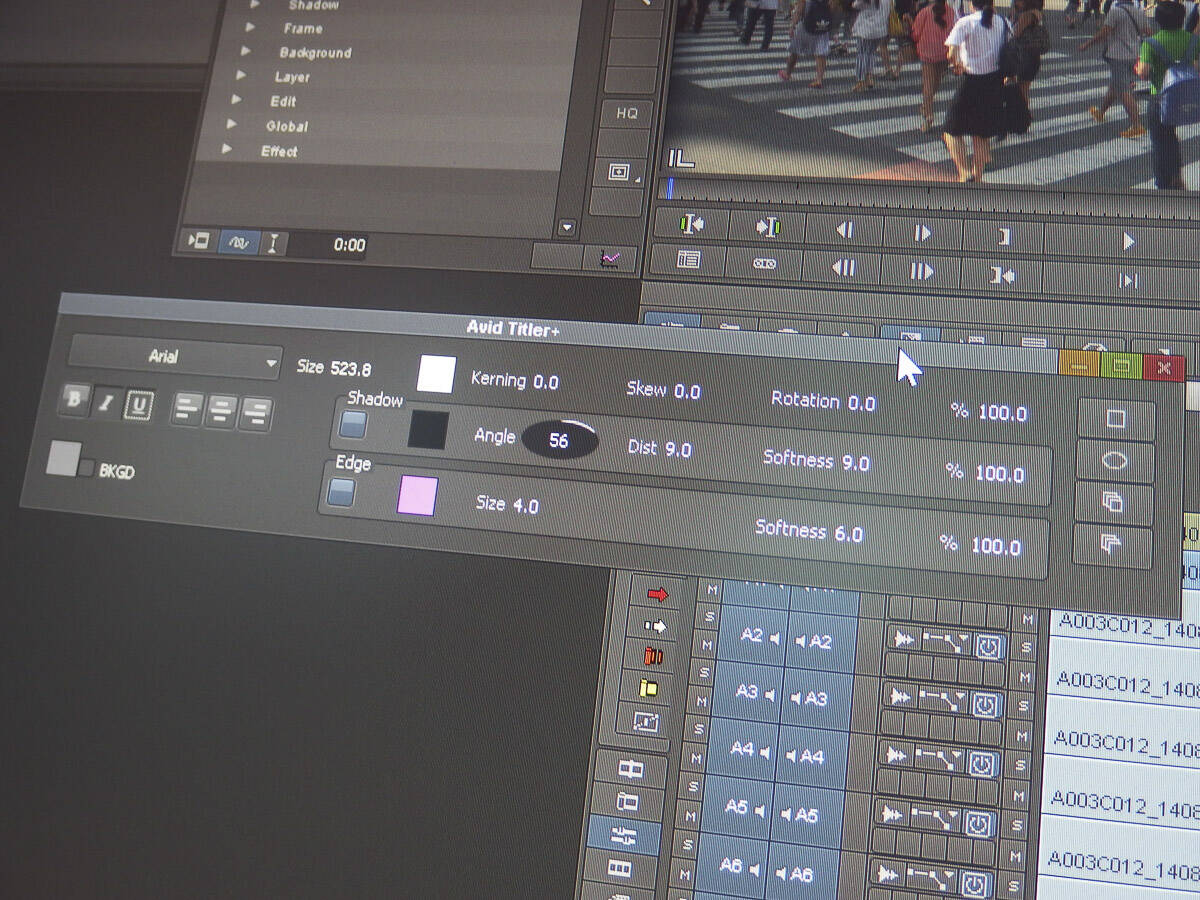This screenshot has width=1200, height=900.
Task: Click the Shadow Dist value 9.0
Action: click(678, 450)
